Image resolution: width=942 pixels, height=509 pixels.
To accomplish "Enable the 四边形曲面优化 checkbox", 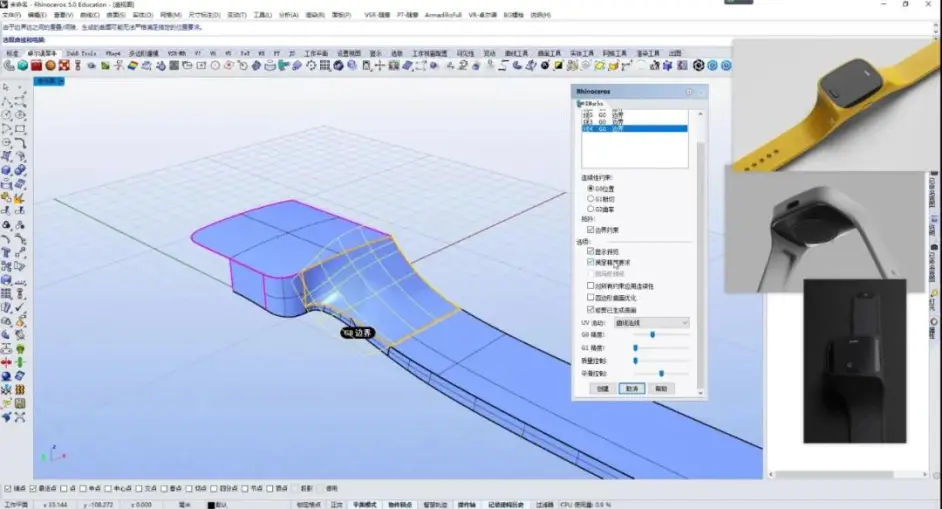I will [x=591, y=297].
